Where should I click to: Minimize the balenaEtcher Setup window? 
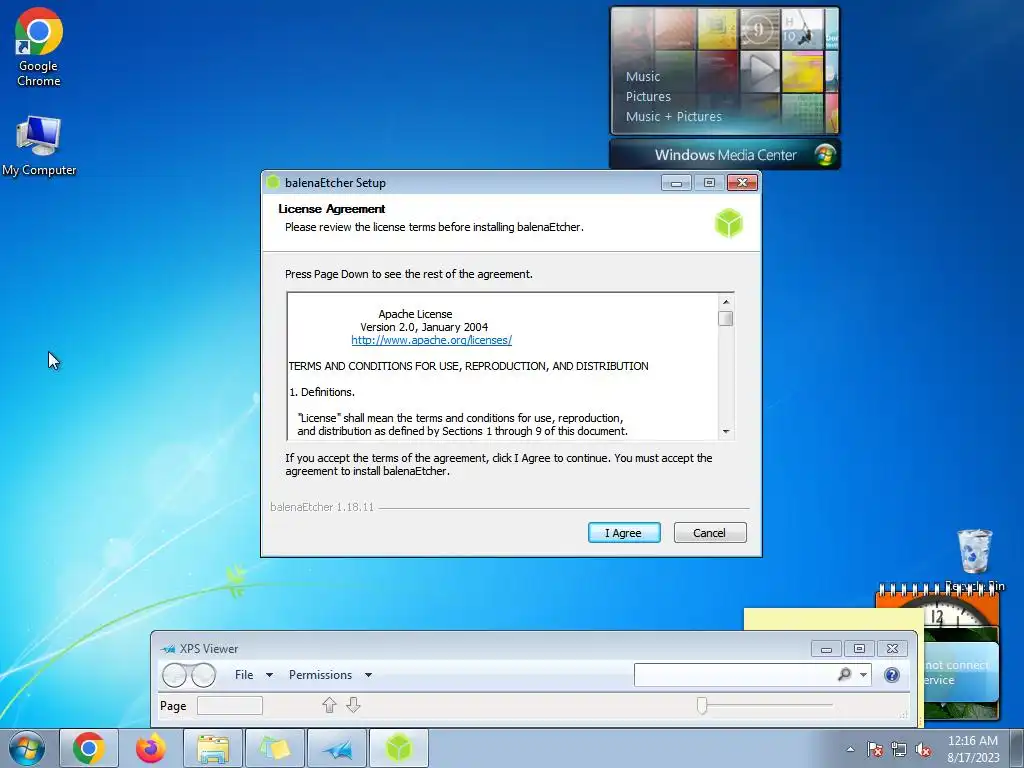(x=676, y=183)
